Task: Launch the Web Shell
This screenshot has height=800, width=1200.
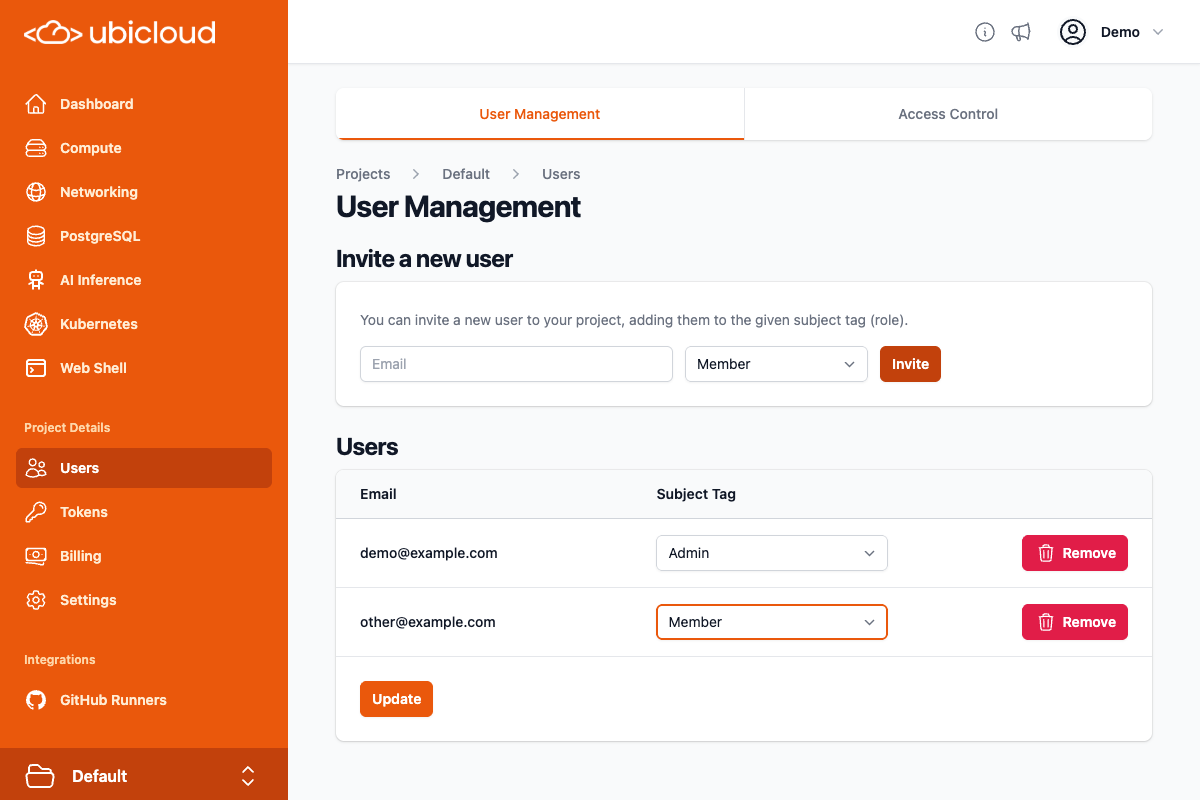Action: (x=92, y=368)
